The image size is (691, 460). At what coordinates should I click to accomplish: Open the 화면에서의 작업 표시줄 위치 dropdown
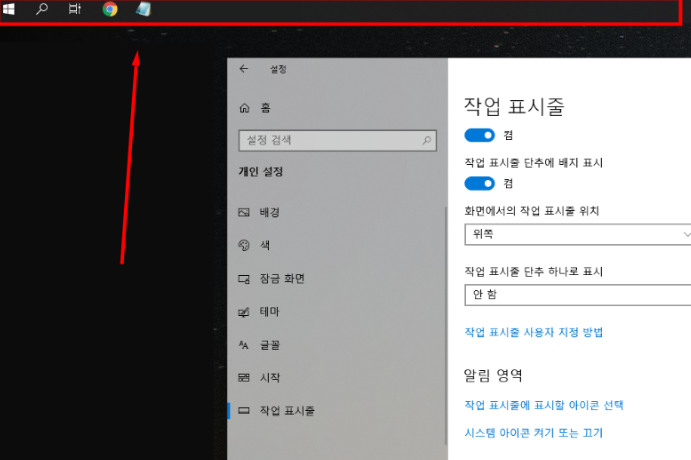pos(578,234)
